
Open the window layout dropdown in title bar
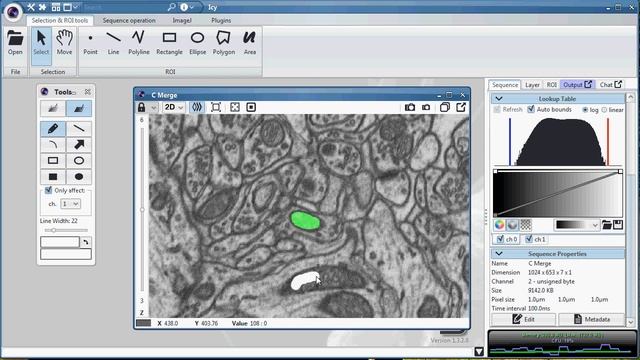click(71, 7)
